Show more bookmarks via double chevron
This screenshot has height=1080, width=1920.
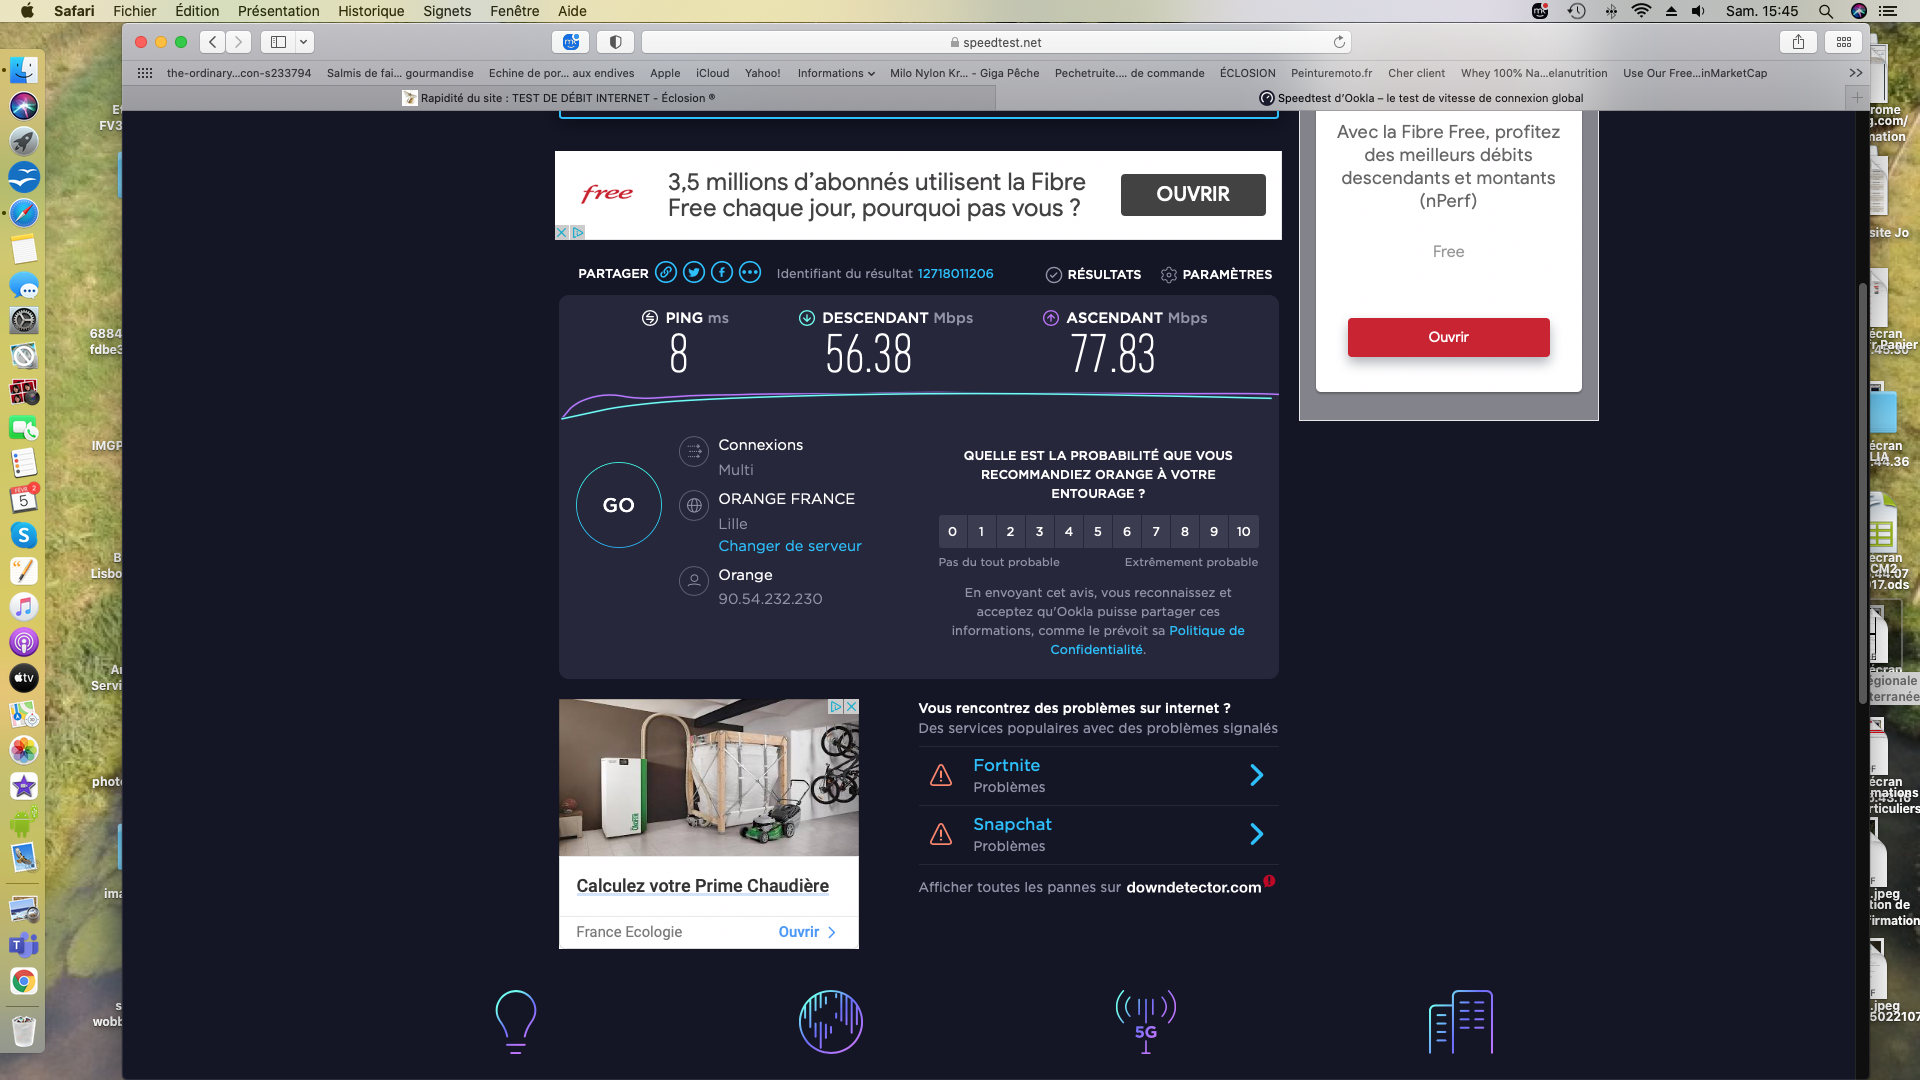1856,73
